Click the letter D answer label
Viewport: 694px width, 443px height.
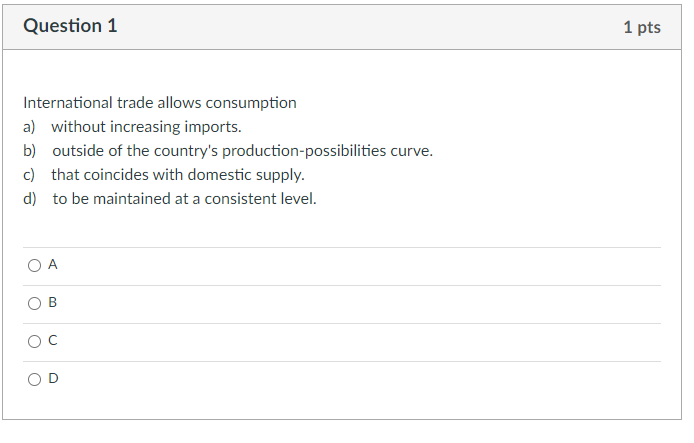[x=53, y=379]
